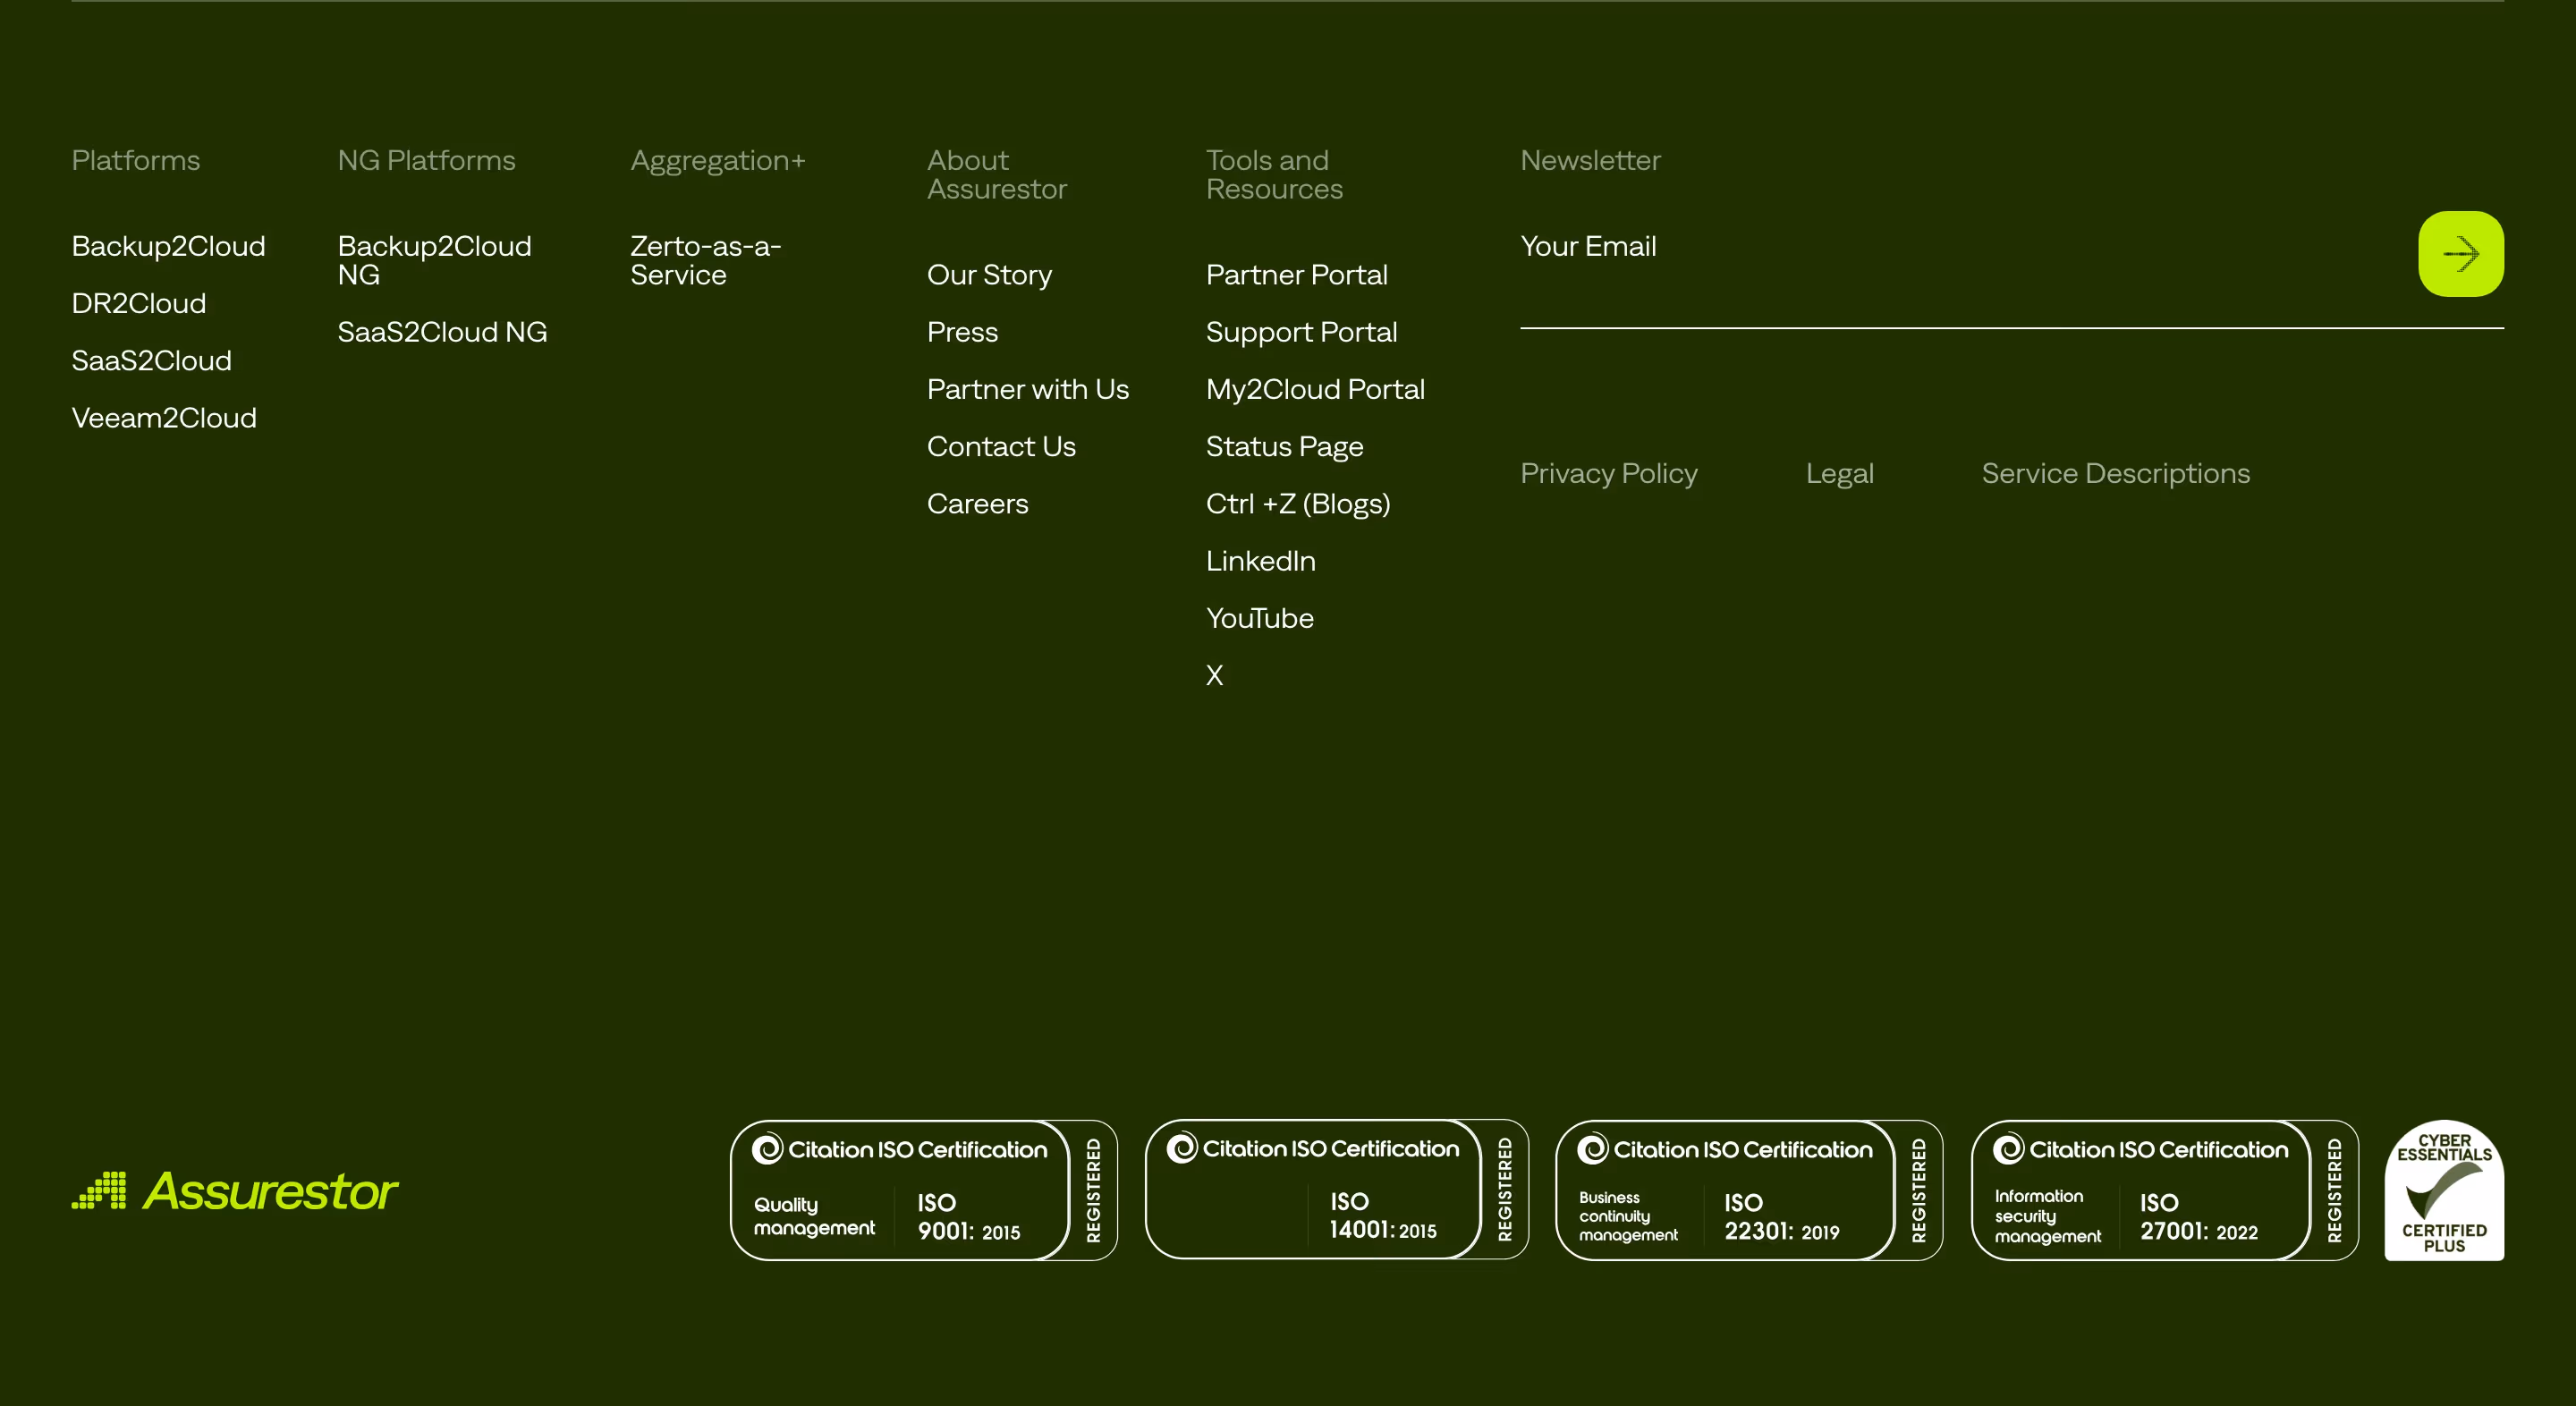2576x1406 pixels.
Task: Open the Partner with Us link
Action: pyautogui.click(x=1027, y=390)
